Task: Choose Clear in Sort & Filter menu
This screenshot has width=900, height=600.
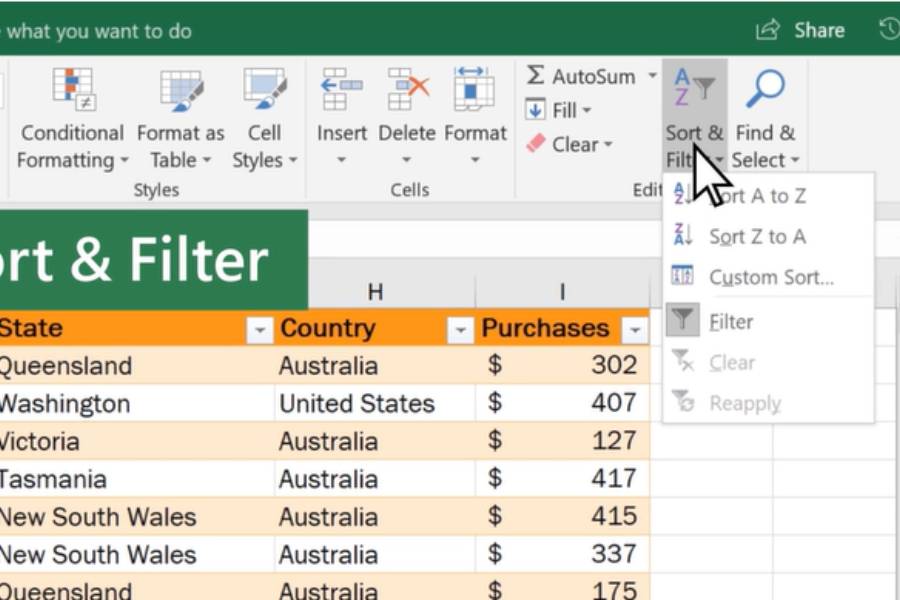Action: [x=768, y=362]
